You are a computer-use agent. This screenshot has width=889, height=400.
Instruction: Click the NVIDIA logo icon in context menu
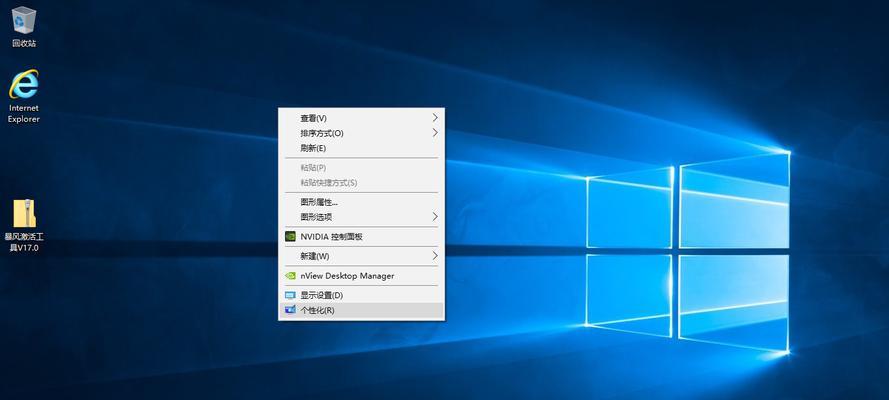click(x=290, y=237)
